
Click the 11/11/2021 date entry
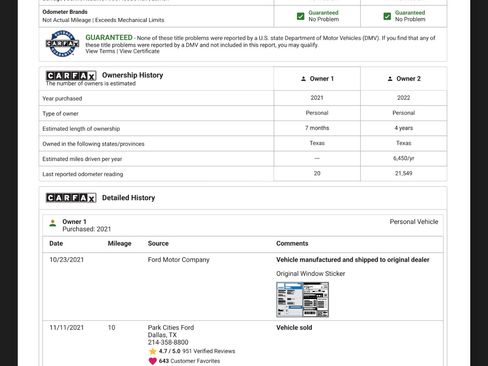pos(66,328)
